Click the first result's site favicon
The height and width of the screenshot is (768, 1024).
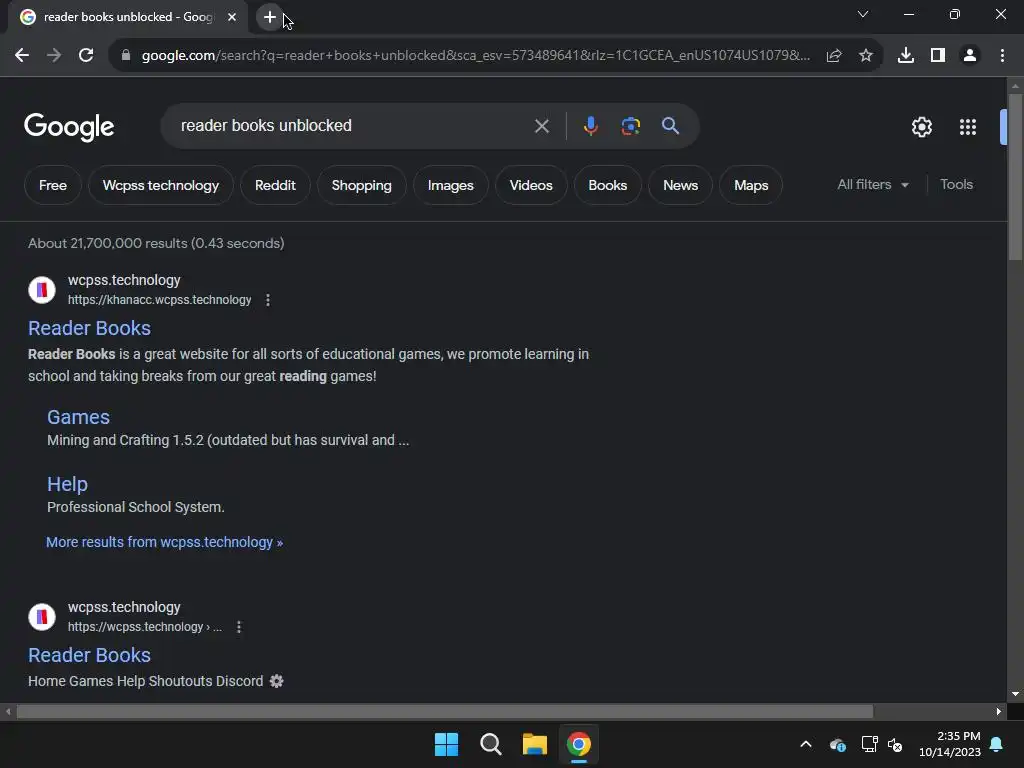[42, 289]
